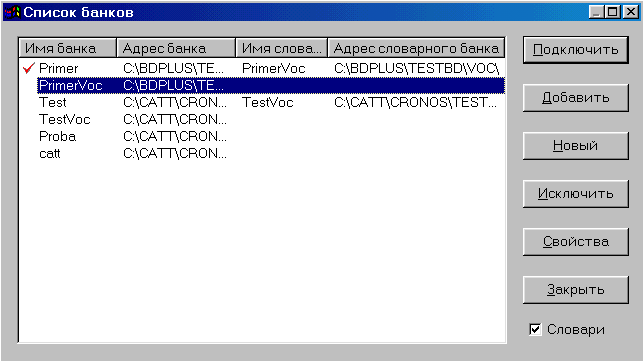Screen dimensions: 643x361
Task: Click the red checkmark beside Primer
Action: 29,68
